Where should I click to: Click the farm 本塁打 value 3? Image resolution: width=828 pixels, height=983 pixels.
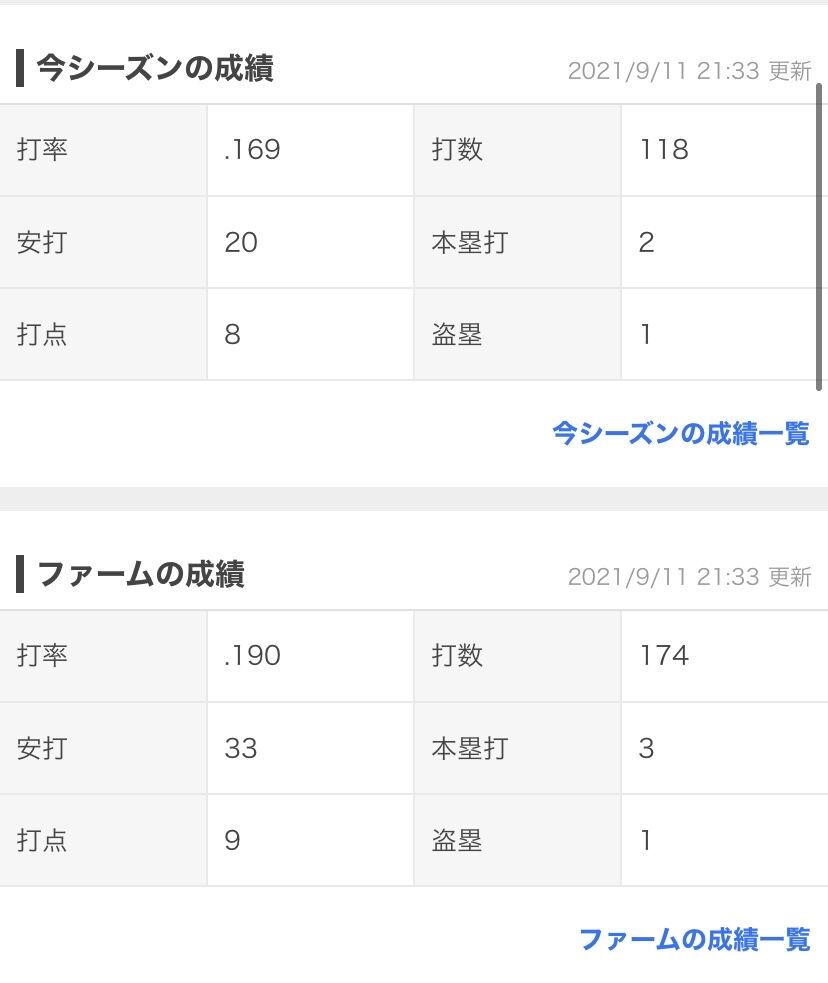pos(646,748)
